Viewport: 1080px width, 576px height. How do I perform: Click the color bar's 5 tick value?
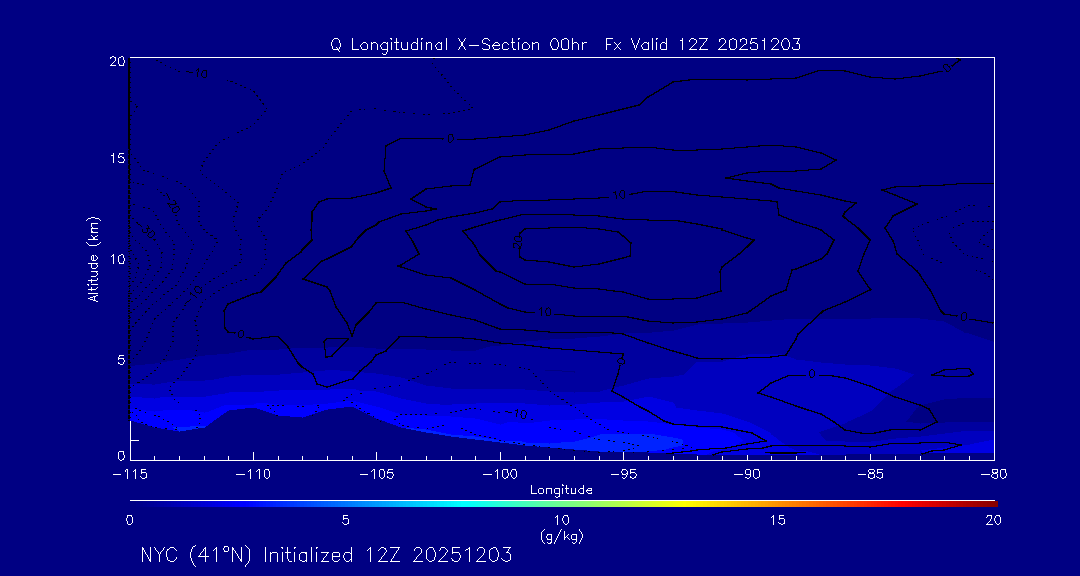tap(346, 522)
